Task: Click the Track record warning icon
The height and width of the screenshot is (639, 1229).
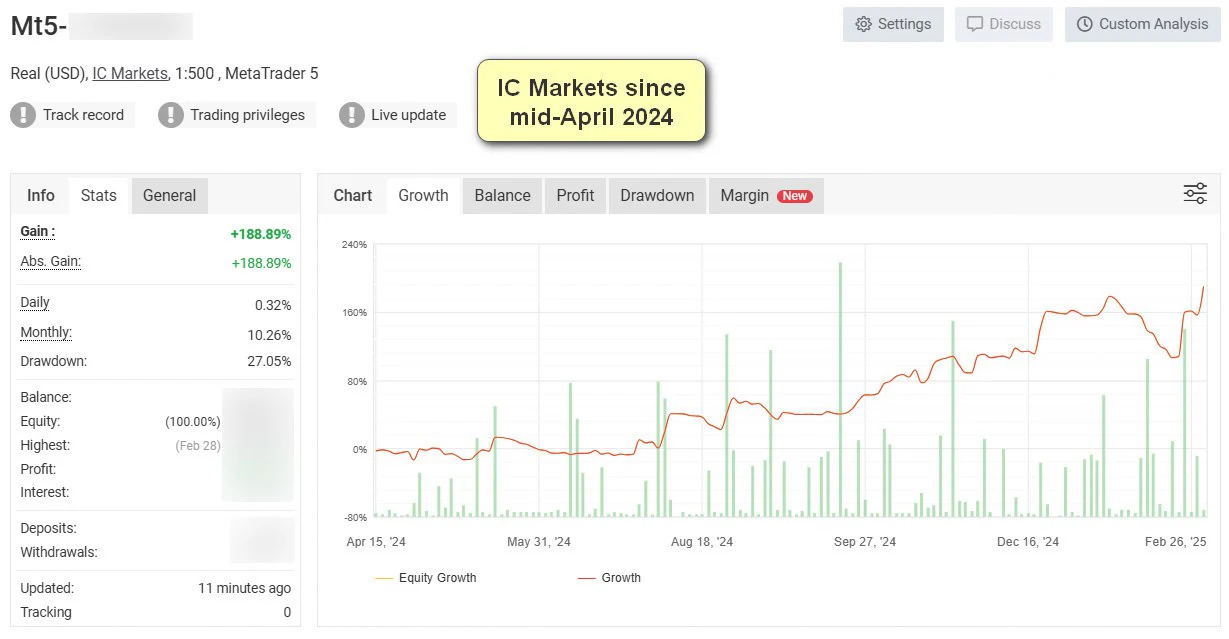Action: (23, 115)
